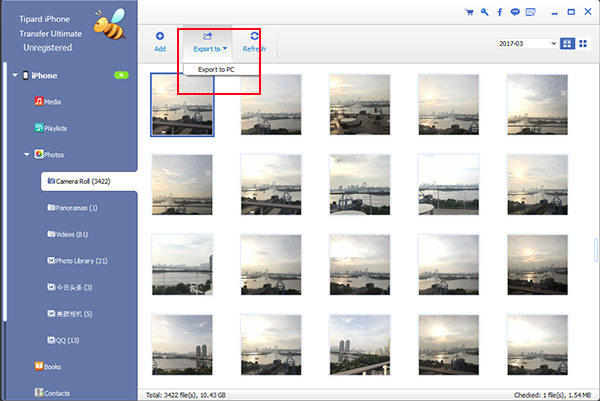Viewport: 600px width, 401px height.
Task: Open the Facebook share icon
Action: (500, 12)
